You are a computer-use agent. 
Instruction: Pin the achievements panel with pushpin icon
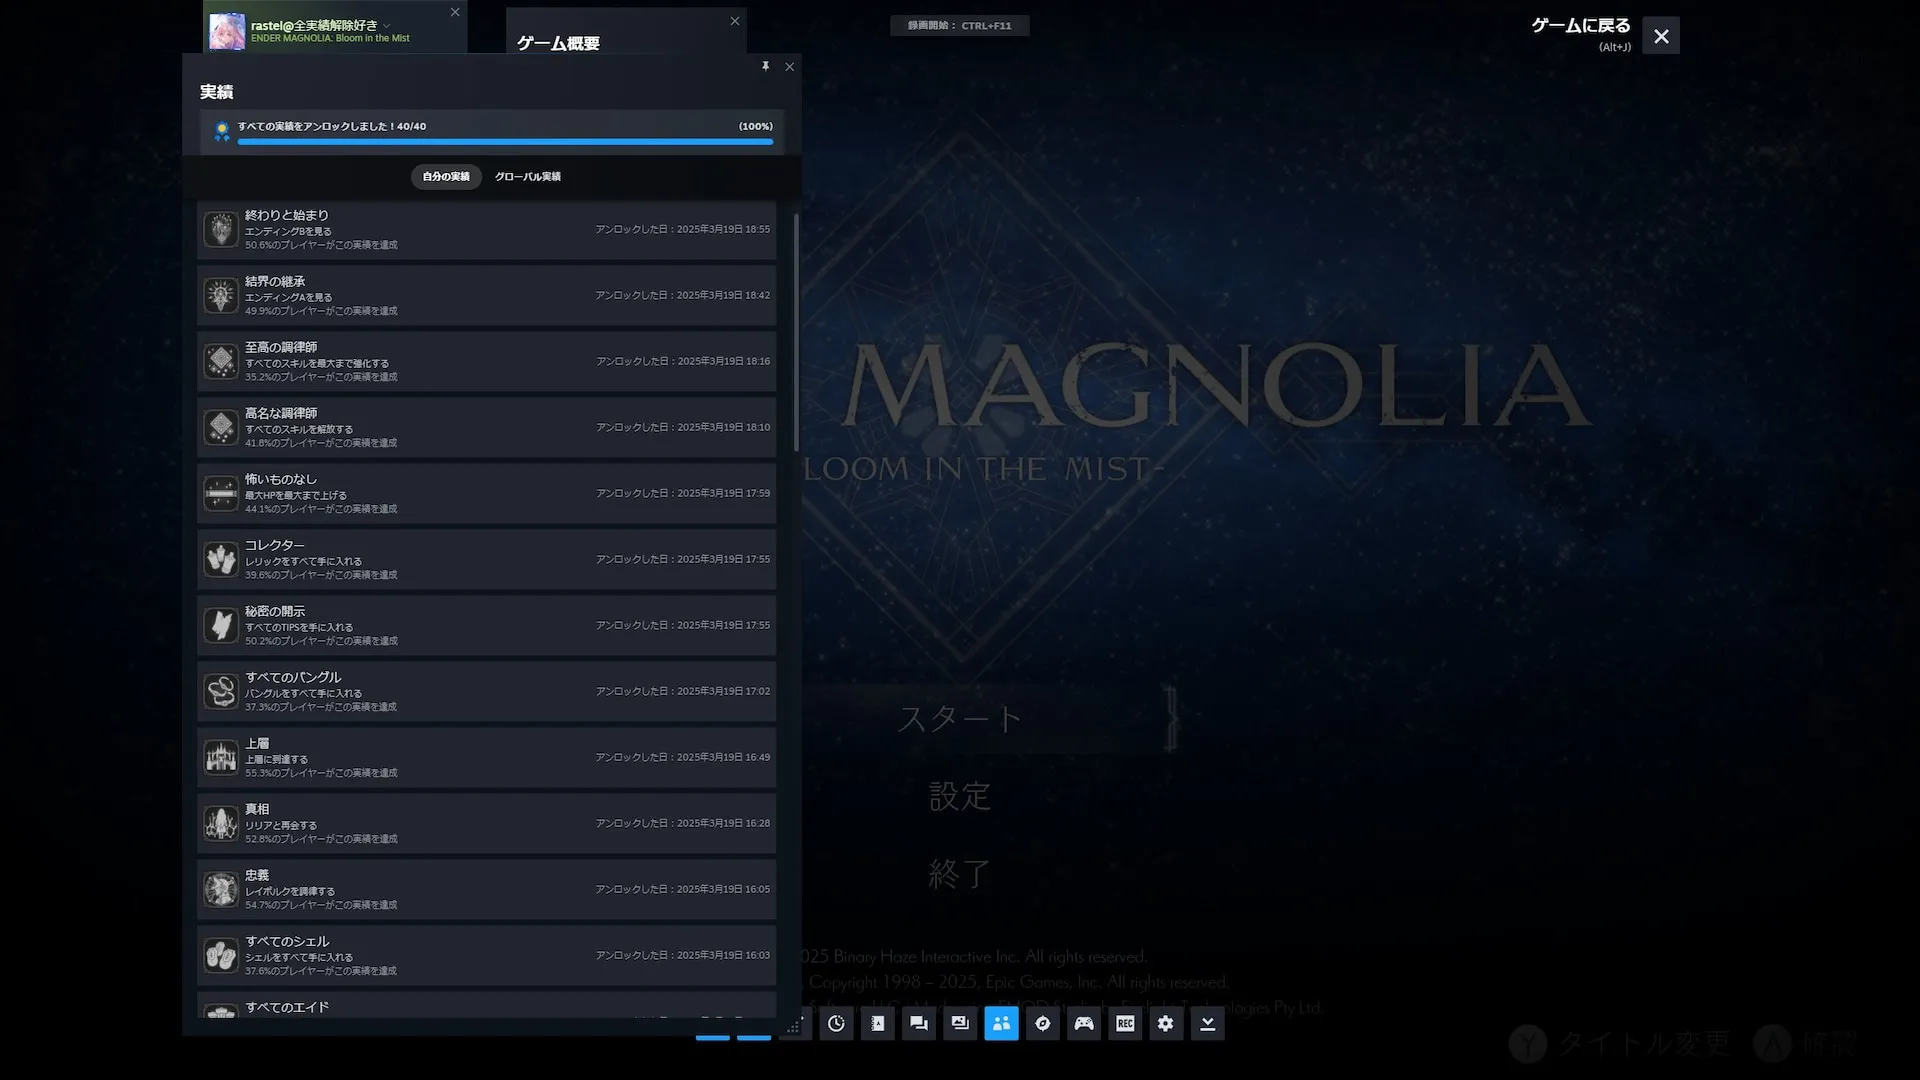(765, 66)
